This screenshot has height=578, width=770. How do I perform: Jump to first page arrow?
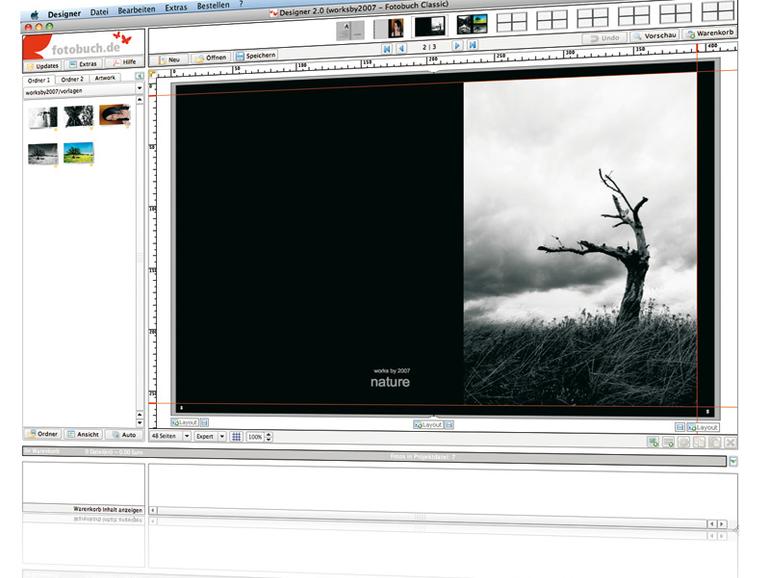point(387,49)
